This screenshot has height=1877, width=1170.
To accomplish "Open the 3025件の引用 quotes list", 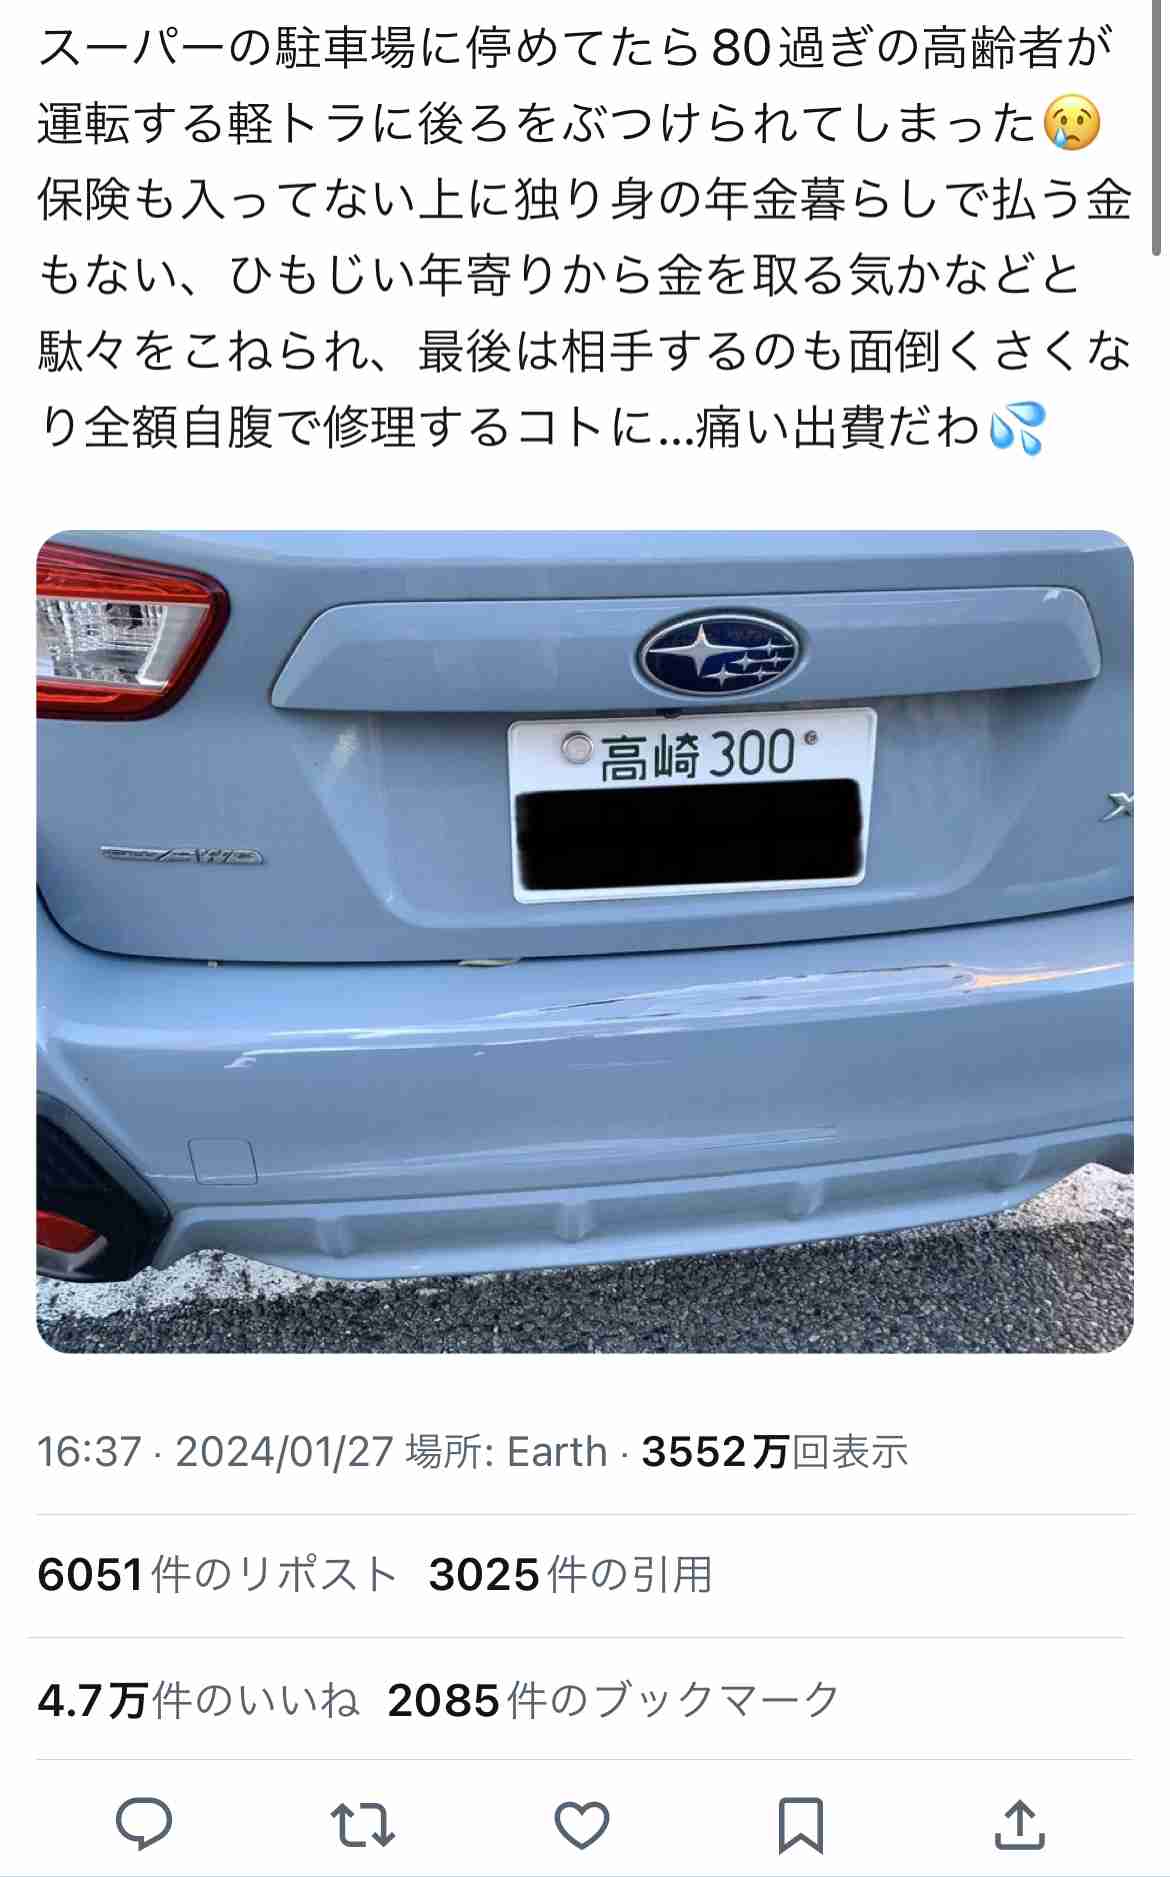I will pyautogui.click(x=571, y=1574).
